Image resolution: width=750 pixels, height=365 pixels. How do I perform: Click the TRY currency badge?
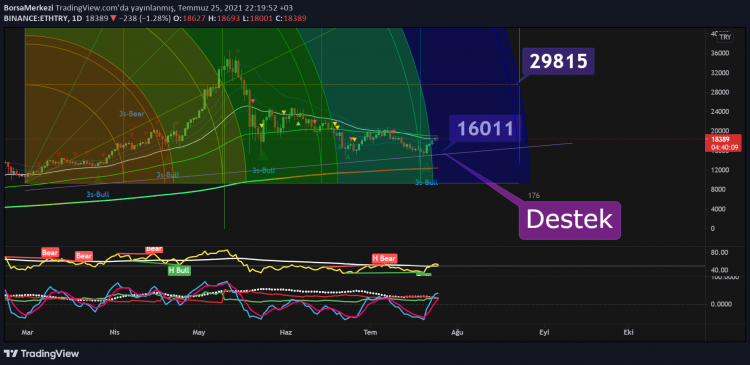[726, 37]
